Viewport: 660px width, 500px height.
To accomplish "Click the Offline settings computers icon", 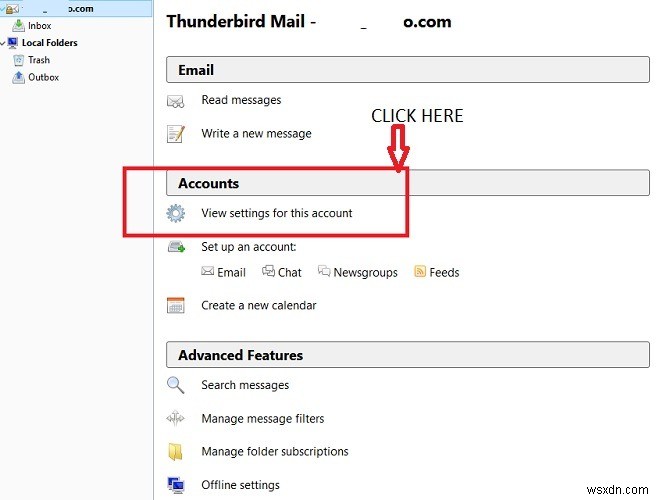I will click(x=176, y=485).
